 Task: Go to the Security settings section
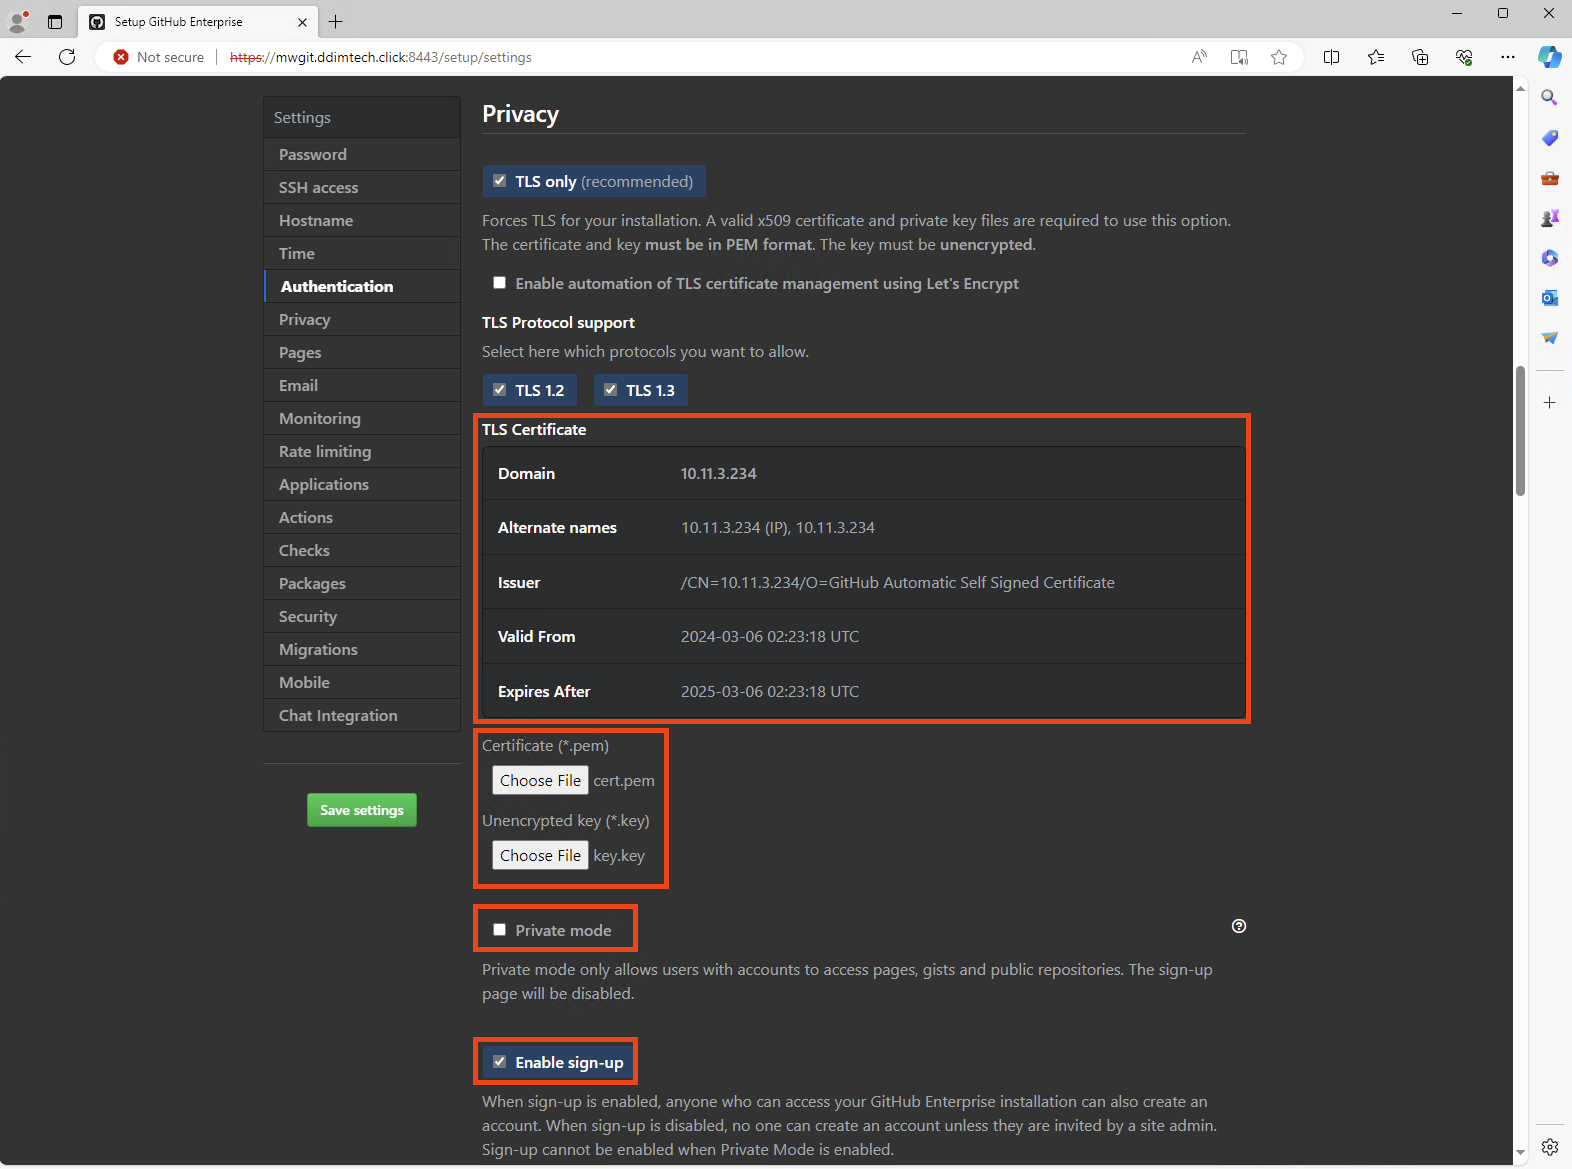coord(362,616)
